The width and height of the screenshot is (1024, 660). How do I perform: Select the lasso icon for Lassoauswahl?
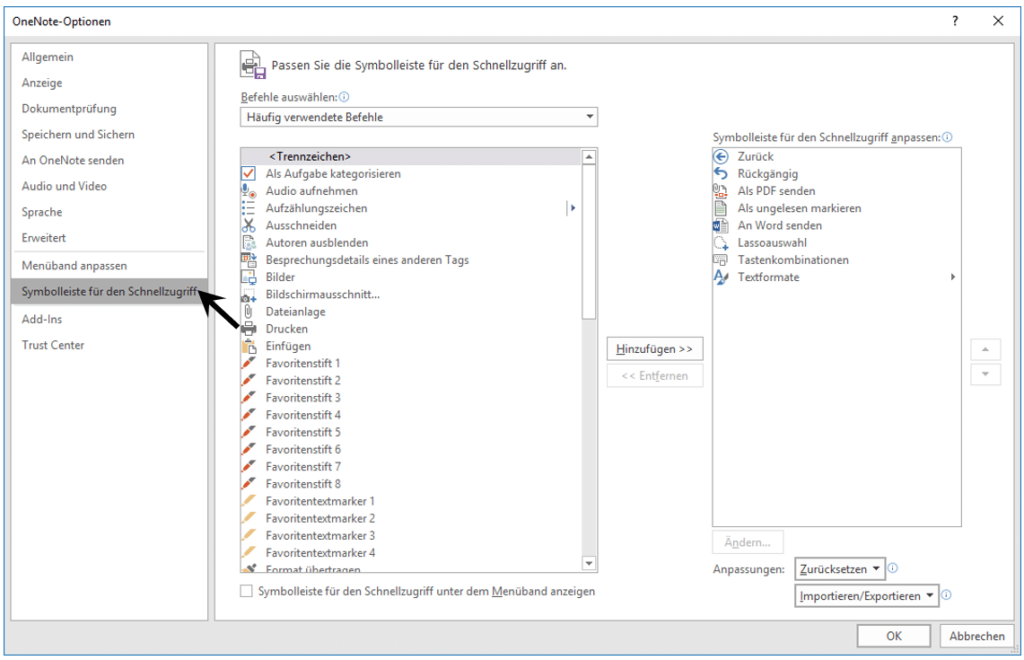click(x=720, y=243)
